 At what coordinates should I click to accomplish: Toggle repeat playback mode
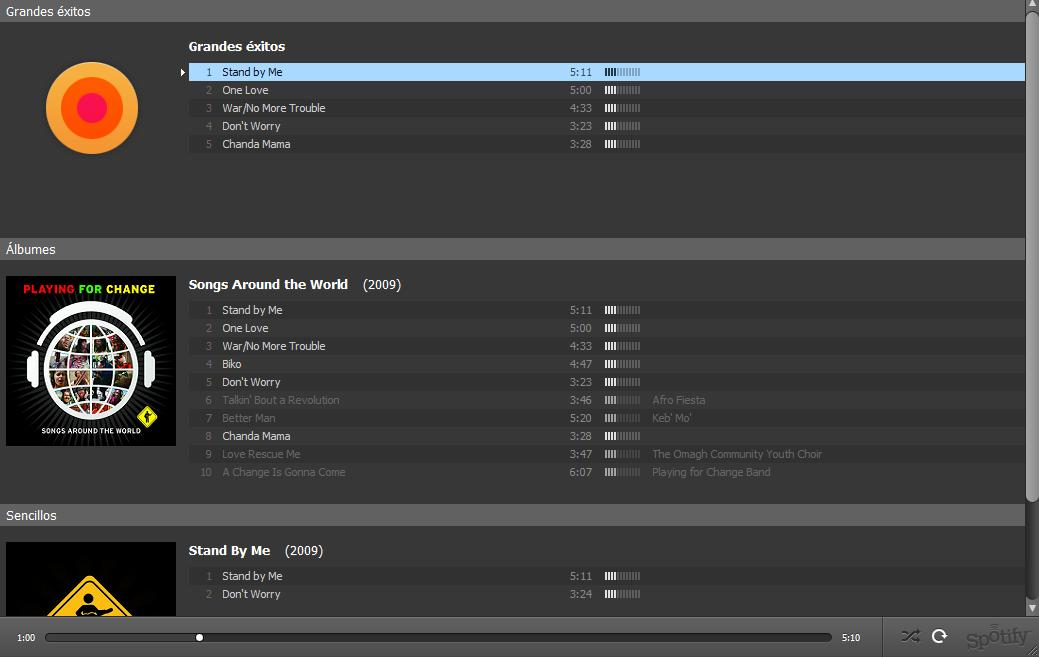click(940, 636)
